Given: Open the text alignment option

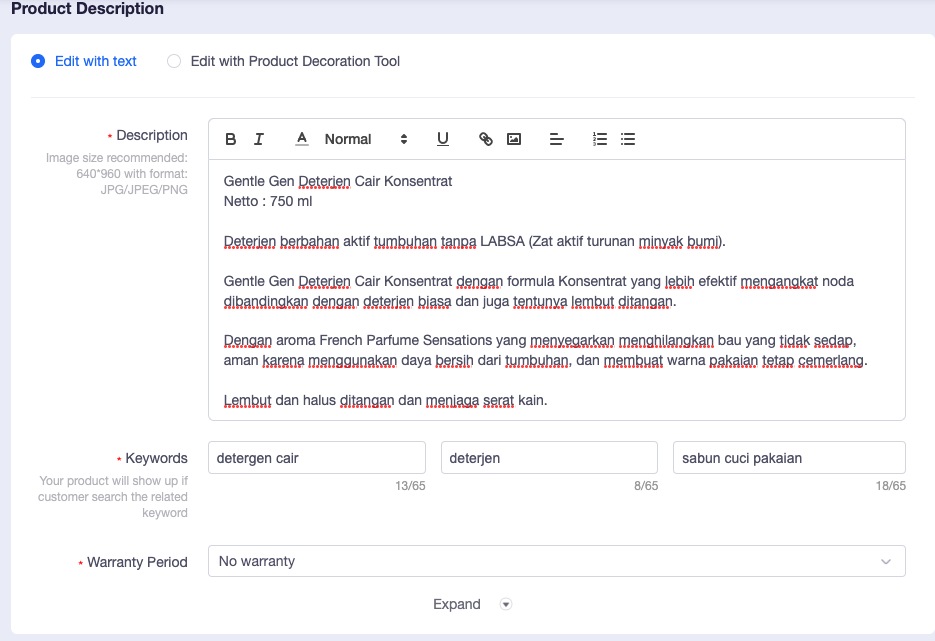Looking at the screenshot, I should pos(556,140).
